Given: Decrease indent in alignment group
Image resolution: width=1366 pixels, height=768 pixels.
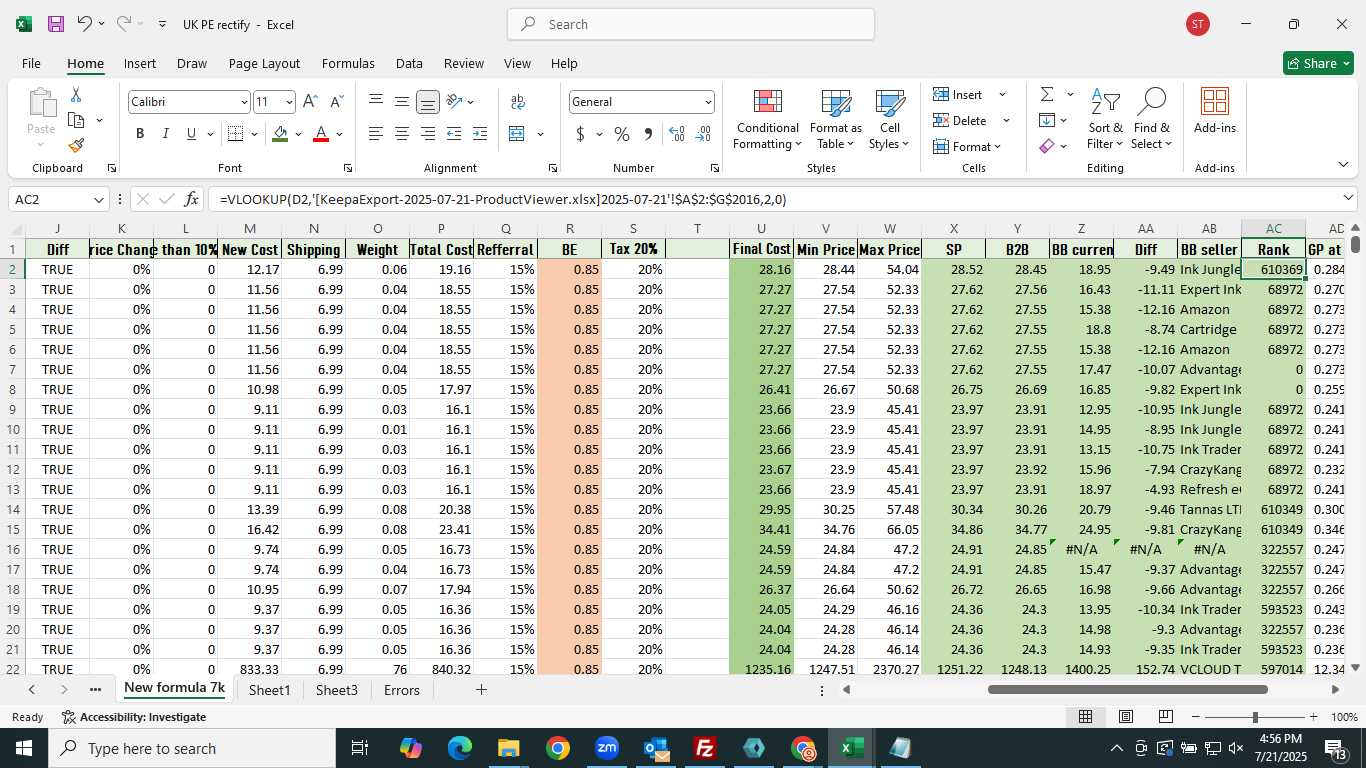Looking at the screenshot, I should pos(454,134).
